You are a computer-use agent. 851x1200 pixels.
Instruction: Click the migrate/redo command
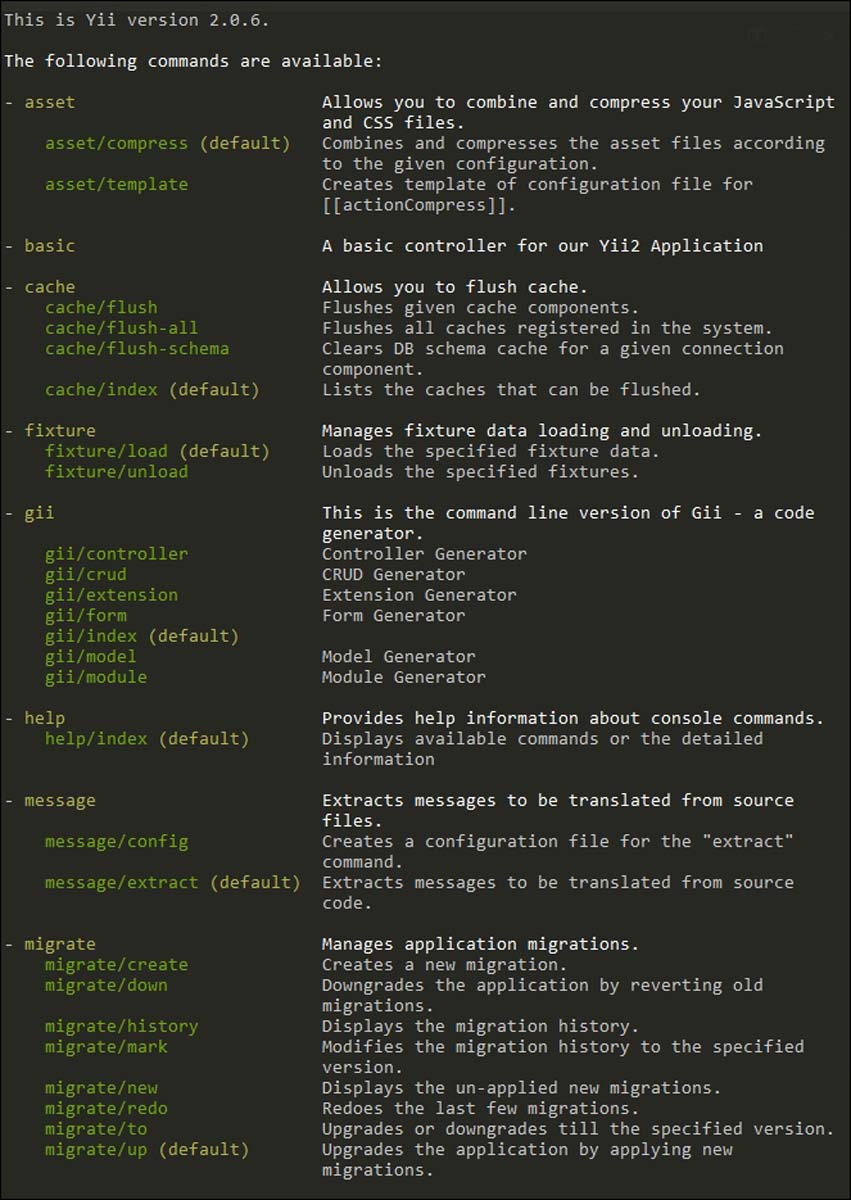[106, 1108]
